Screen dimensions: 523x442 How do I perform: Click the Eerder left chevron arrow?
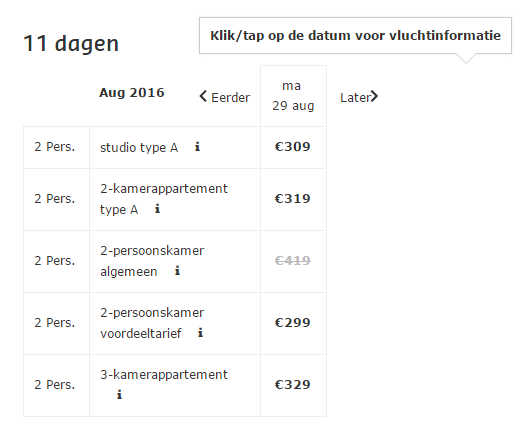pyautogui.click(x=203, y=97)
